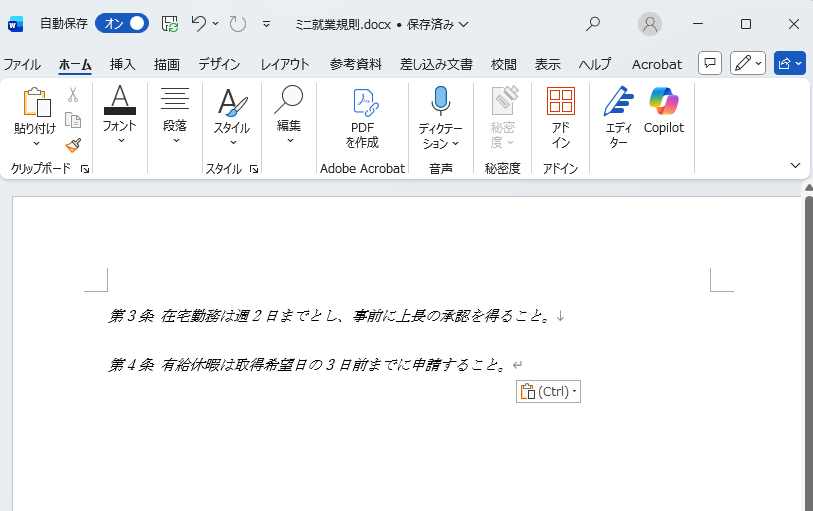Open Customize Quick Access Toolbar dropdown
The height and width of the screenshot is (511, 813).
click(x=267, y=24)
